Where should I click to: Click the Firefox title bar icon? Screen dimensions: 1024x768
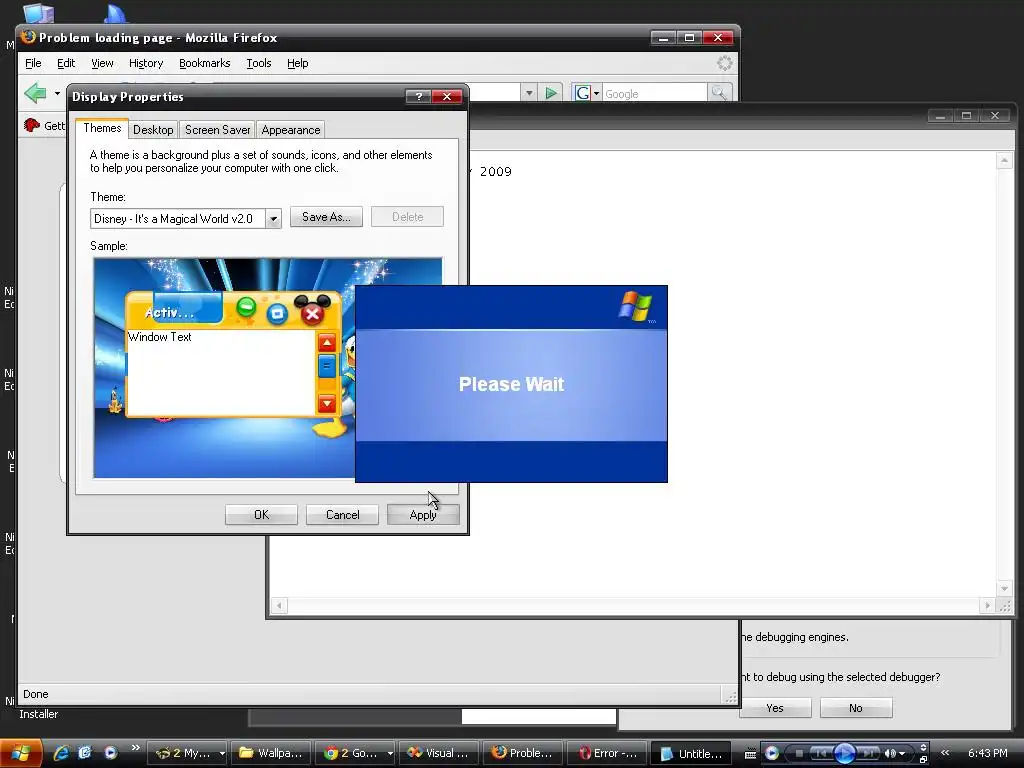pos(28,37)
